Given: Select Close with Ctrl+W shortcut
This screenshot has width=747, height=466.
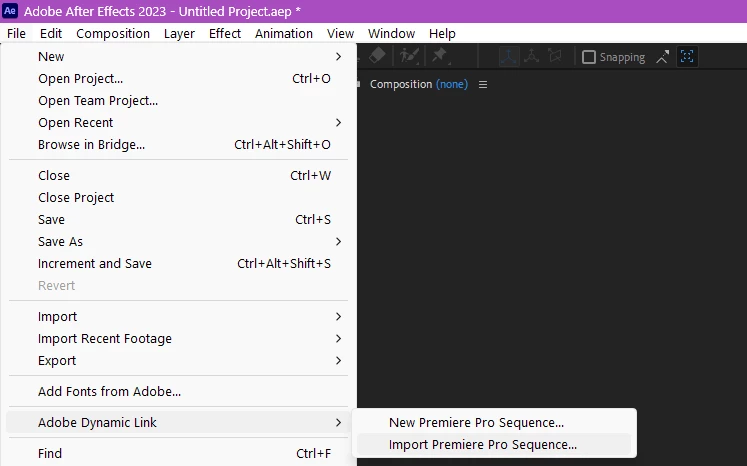Looking at the screenshot, I should point(178,175).
